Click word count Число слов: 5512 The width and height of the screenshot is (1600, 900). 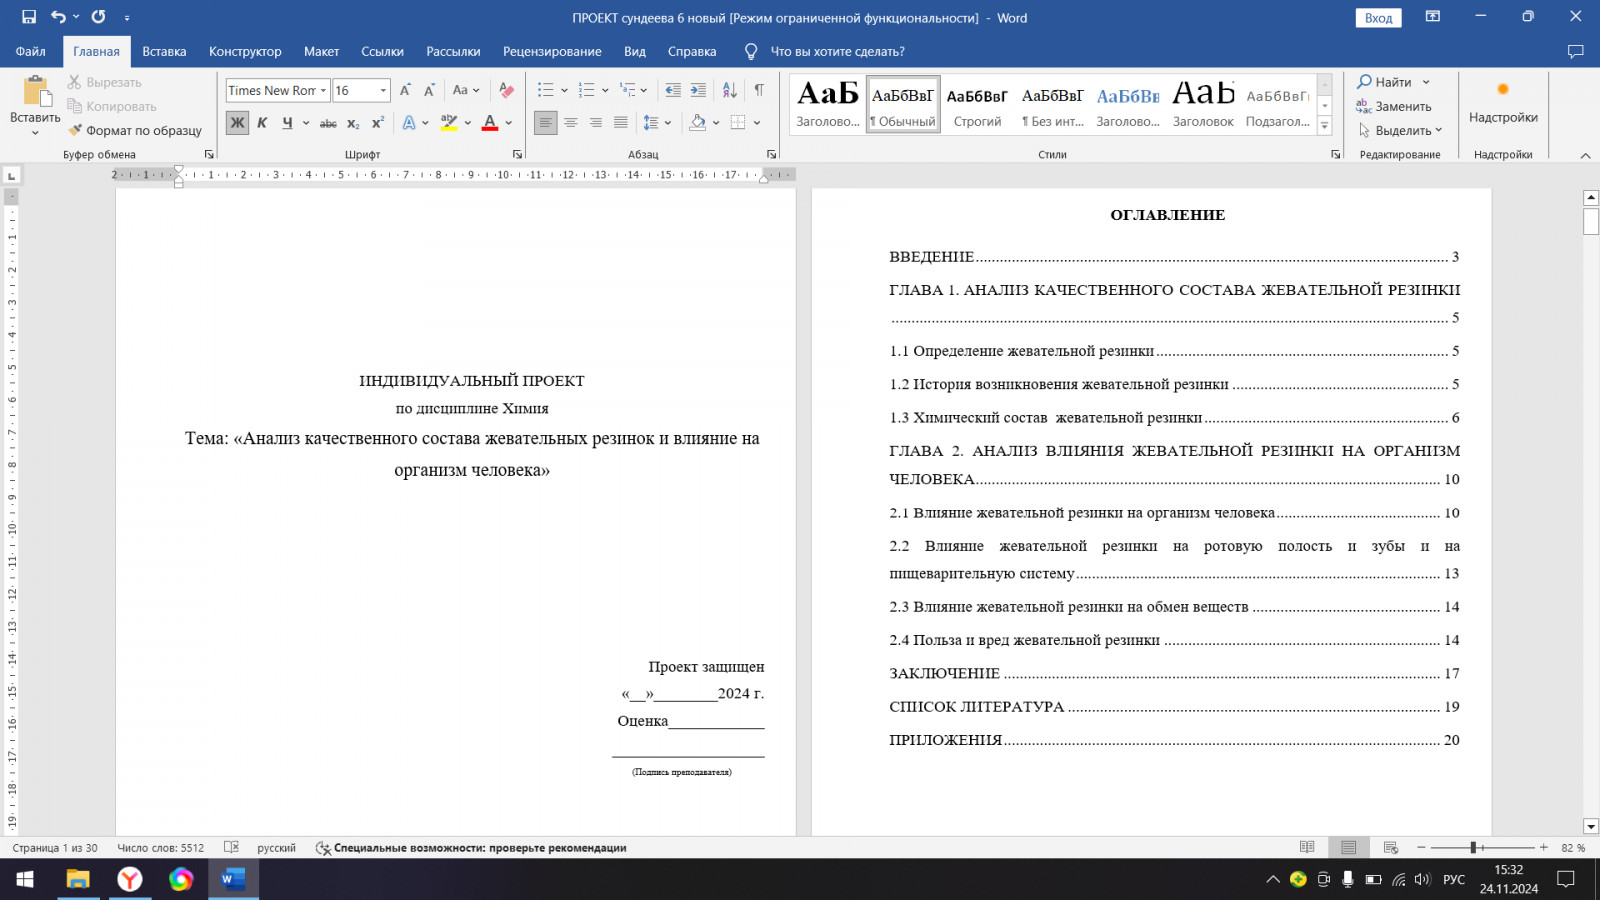pyautogui.click(x=160, y=847)
